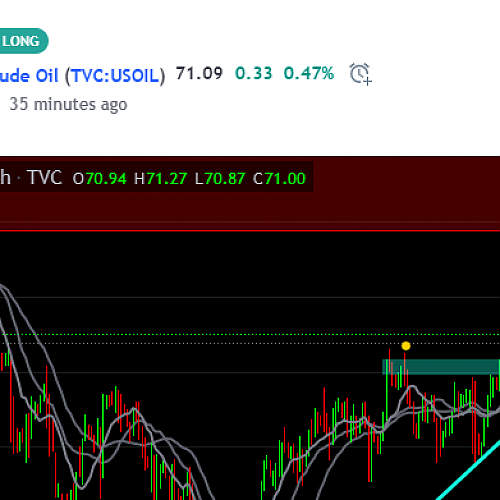Click the 0.33 price change value
The image size is (500, 500).
pyautogui.click(x=254, y=74)
